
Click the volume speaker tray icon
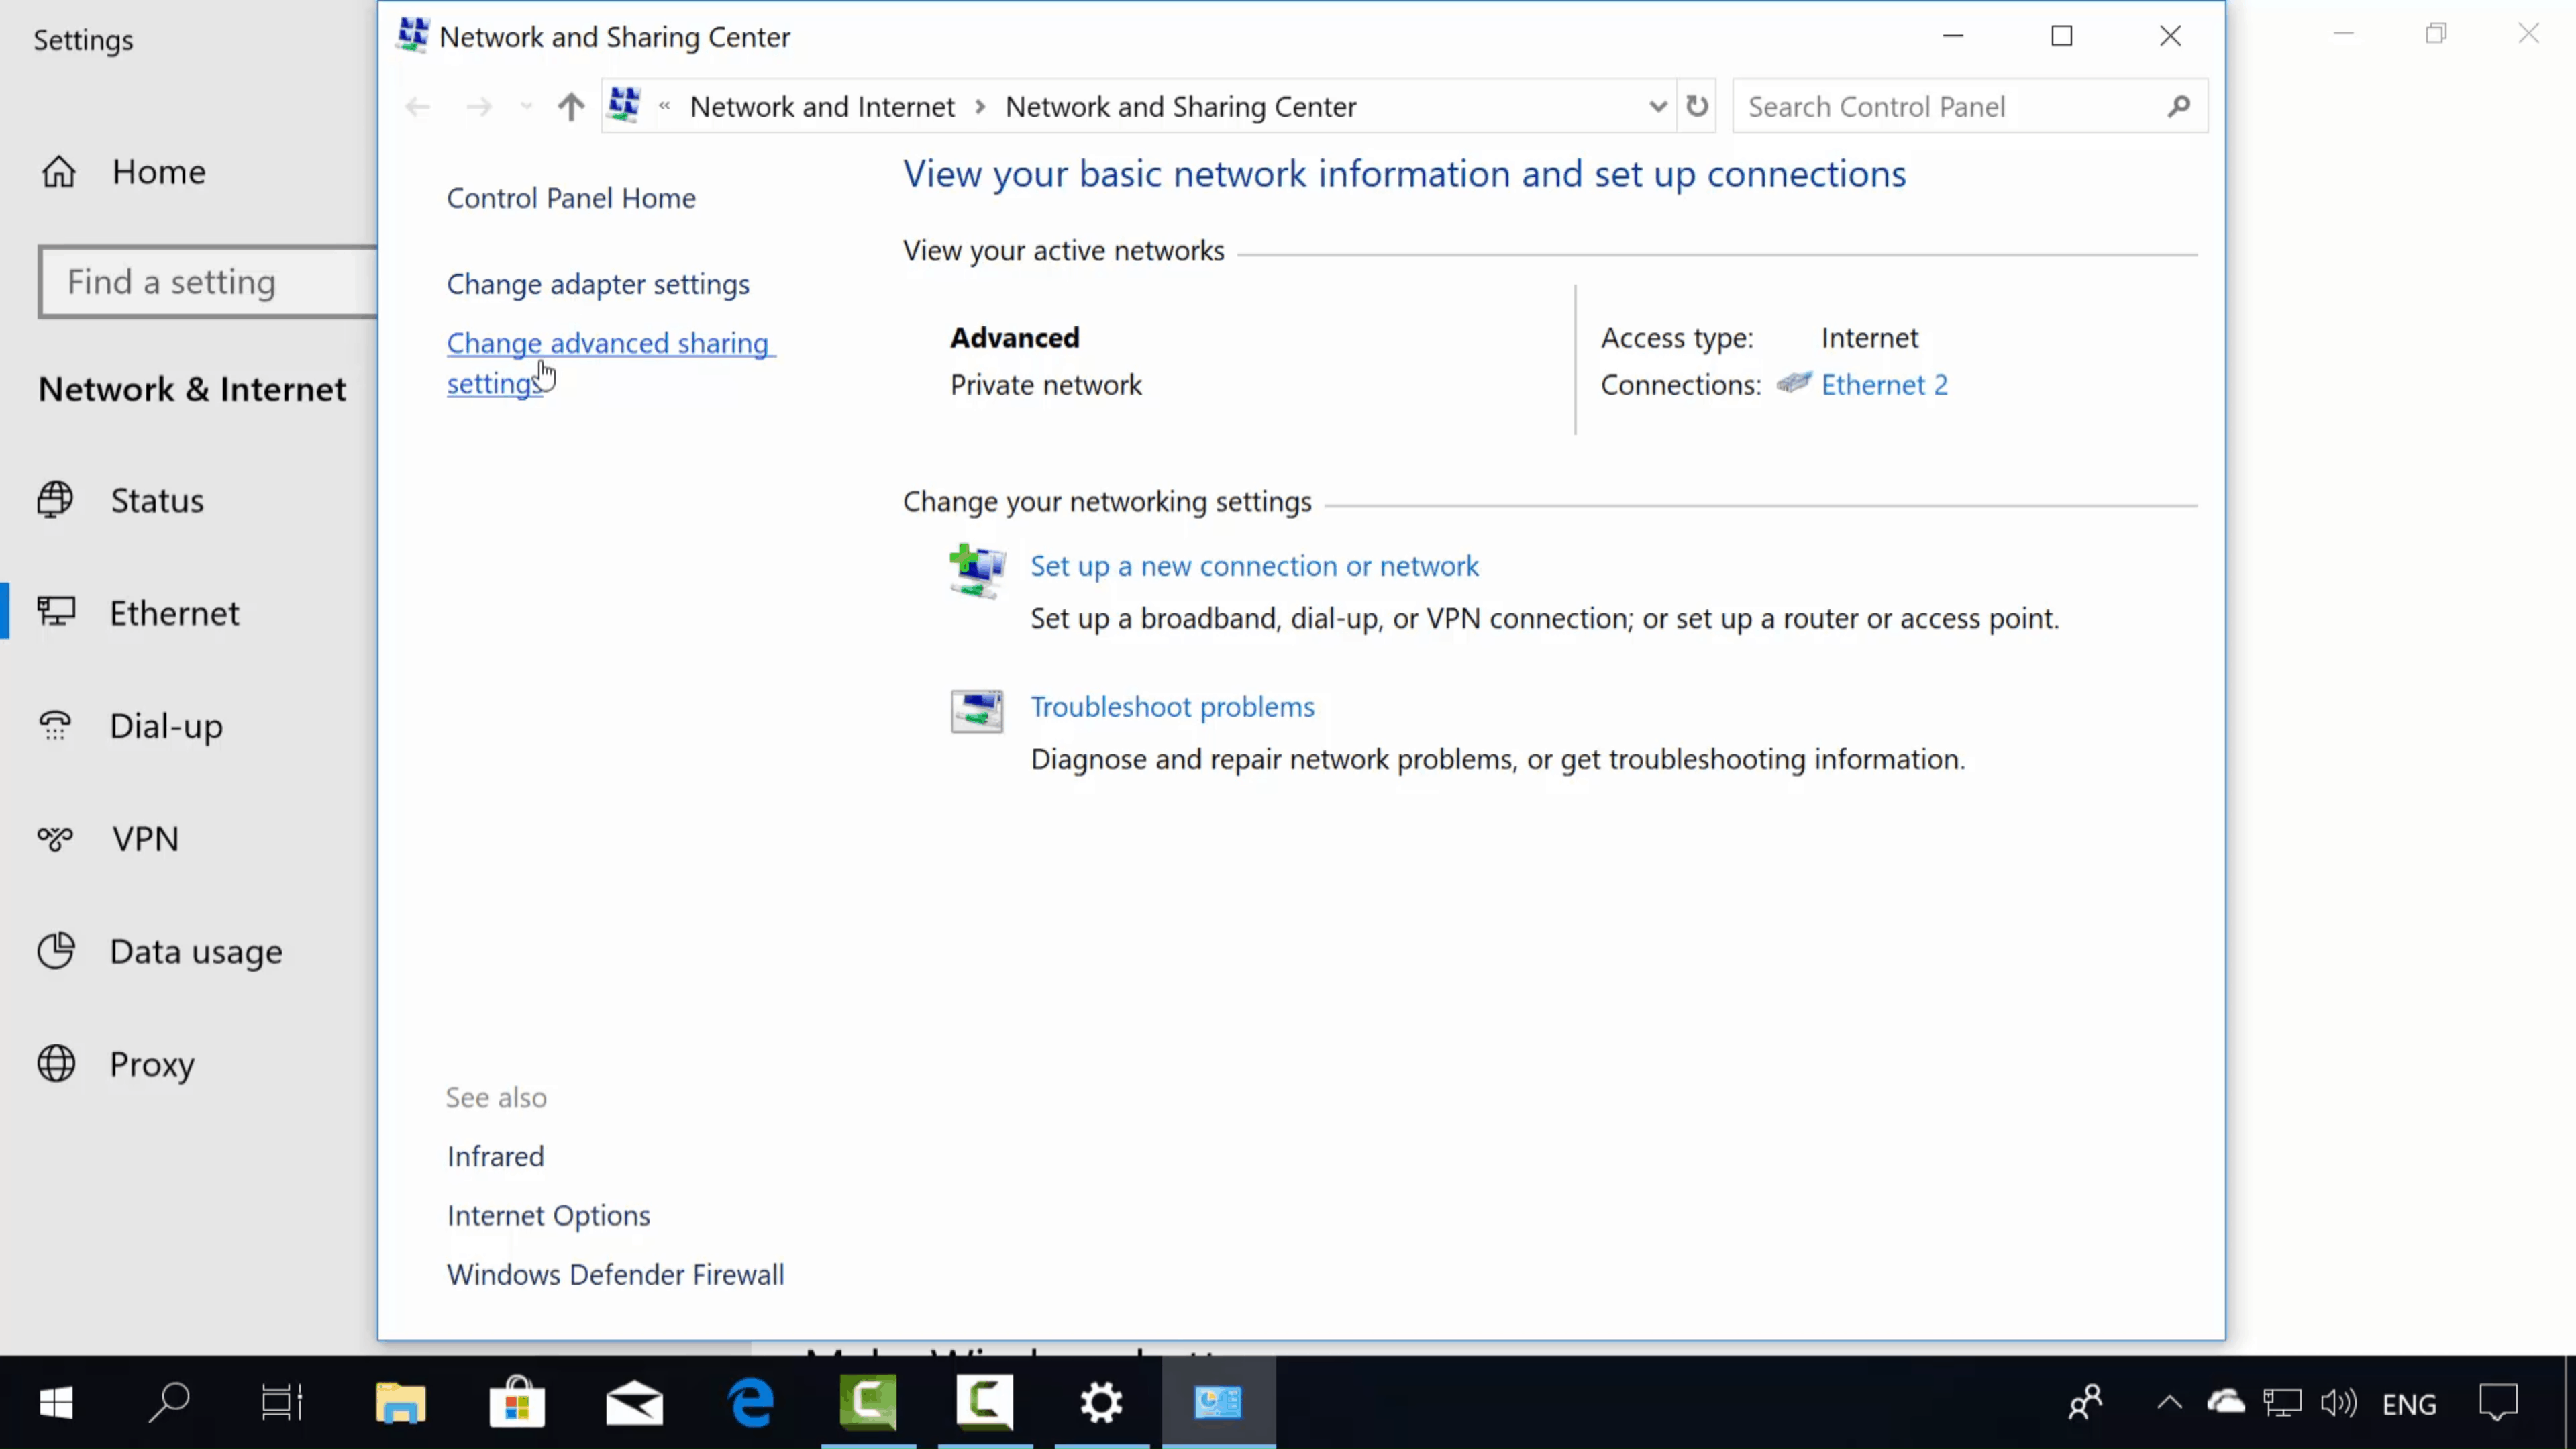pyautogui.click(x=2339, y=1403)
